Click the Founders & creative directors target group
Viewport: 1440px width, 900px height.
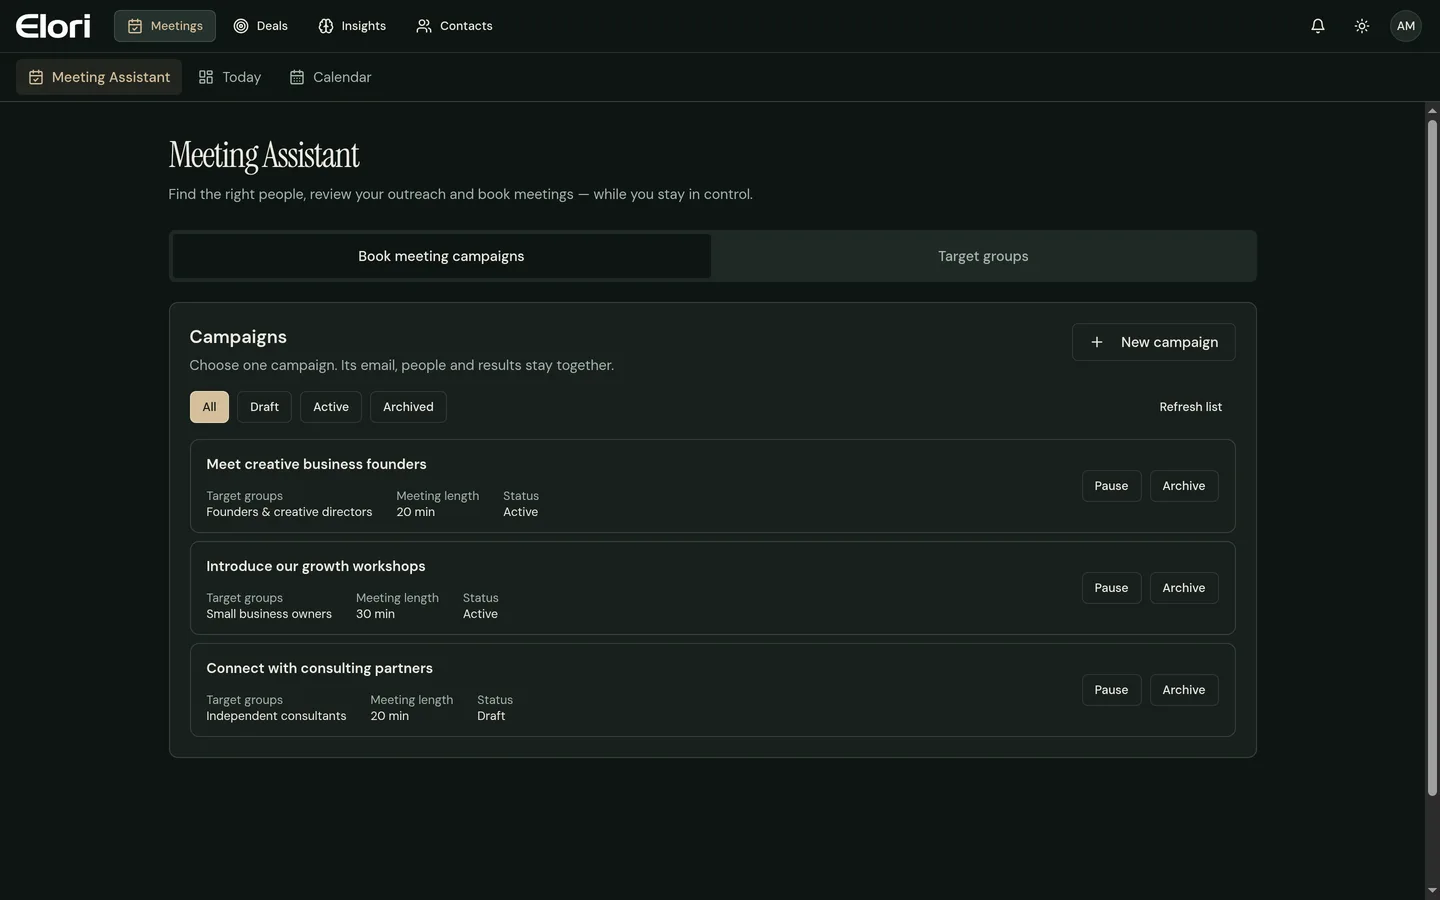(x=289, y=512)
